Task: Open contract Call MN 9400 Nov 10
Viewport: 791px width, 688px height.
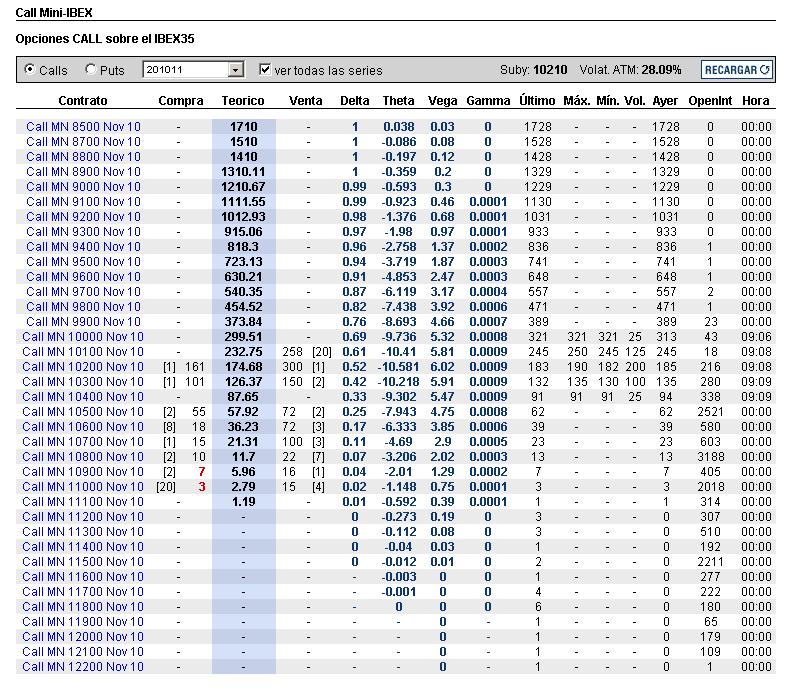Action: coord(83,247)
